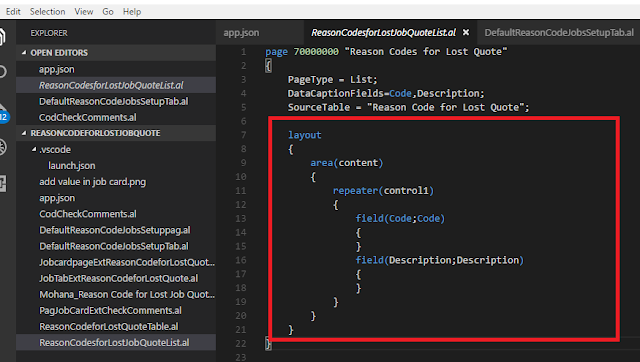
Task: Open the Source Control activity bar icon
Action: tap(3, 112)
